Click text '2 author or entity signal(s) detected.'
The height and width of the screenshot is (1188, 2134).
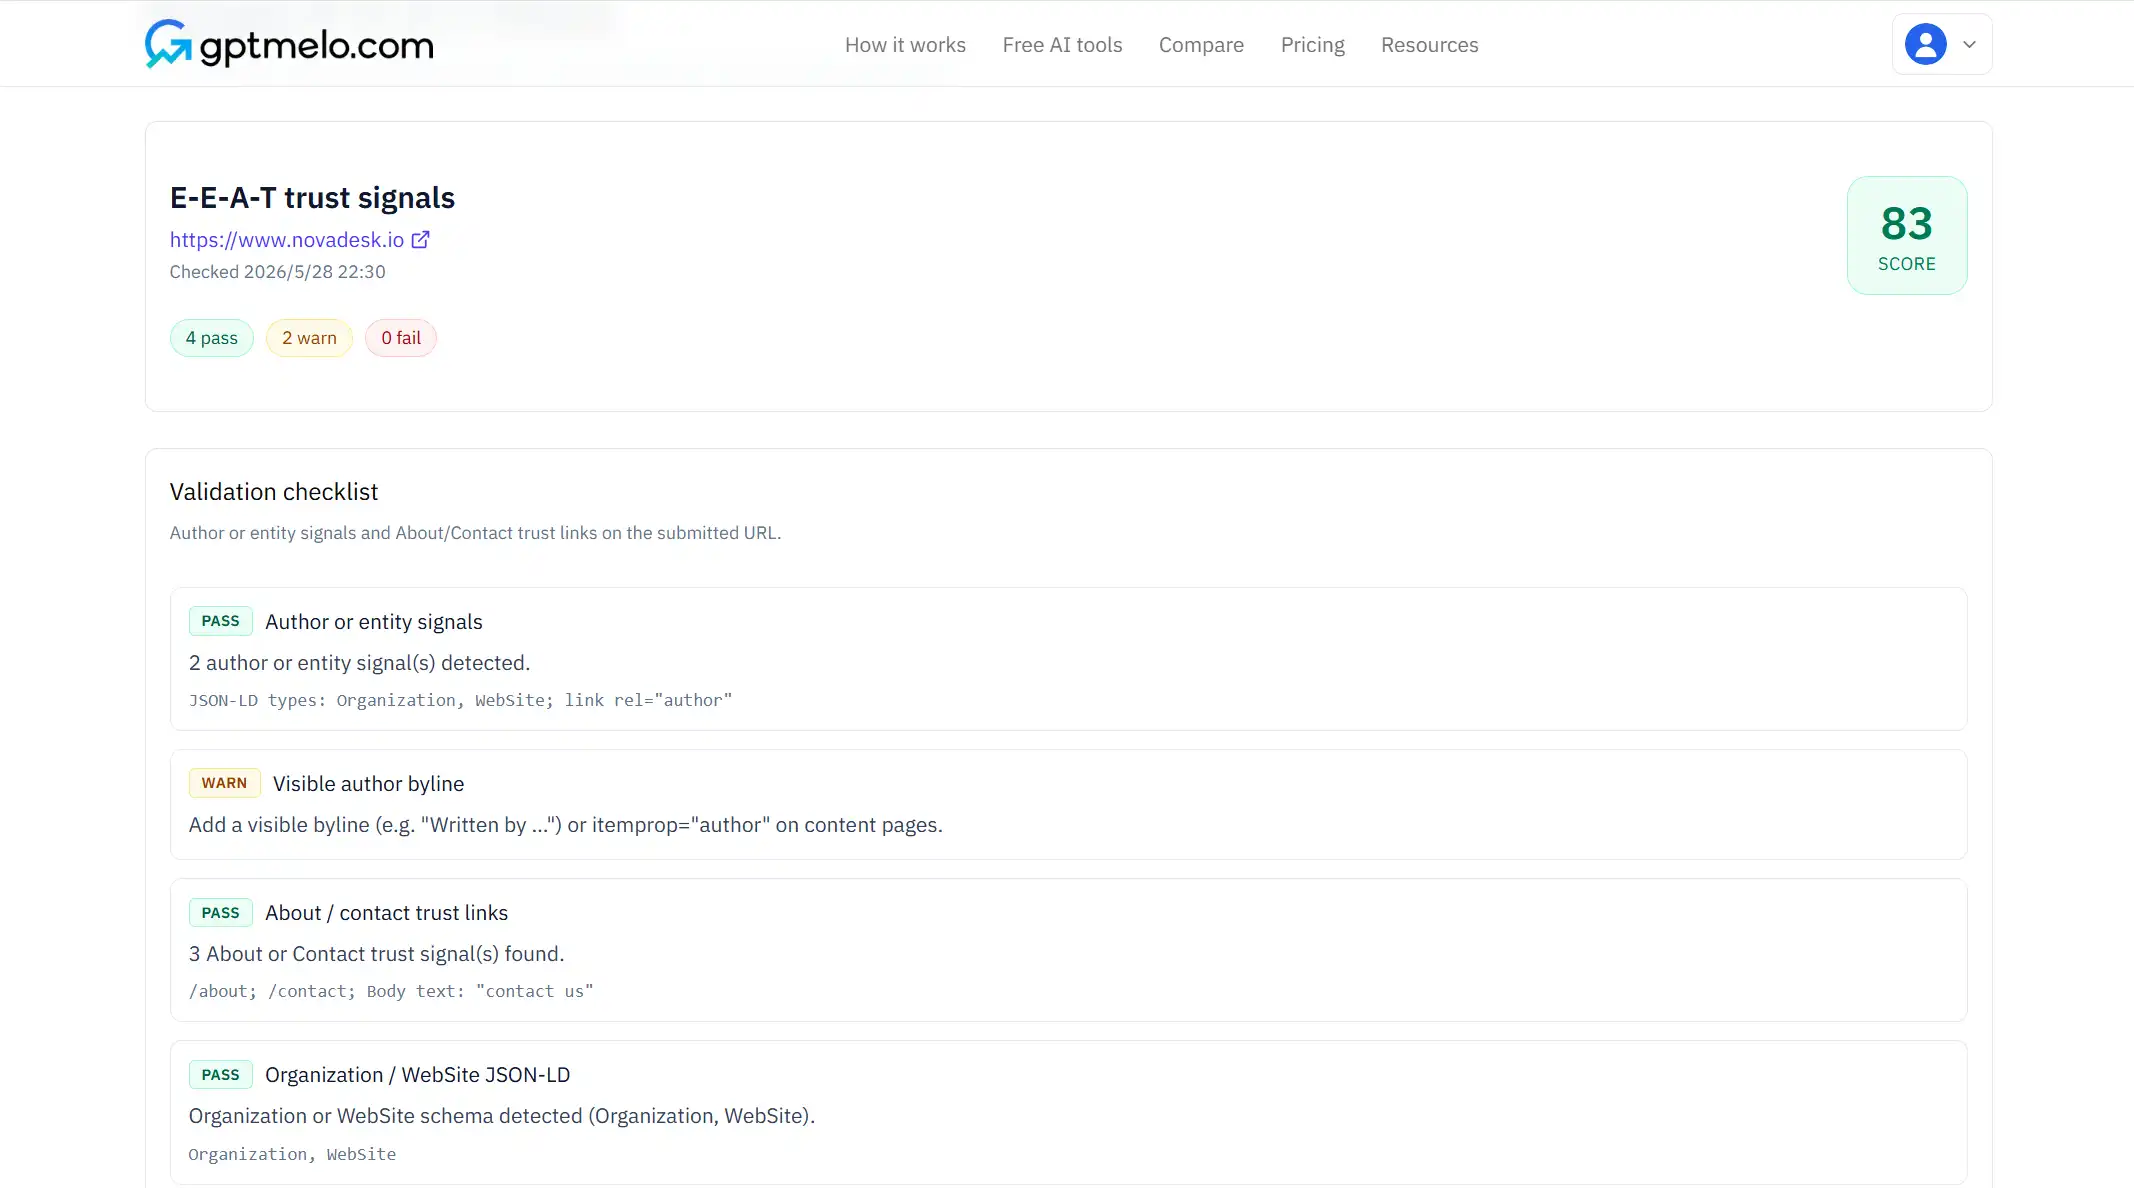360,663
